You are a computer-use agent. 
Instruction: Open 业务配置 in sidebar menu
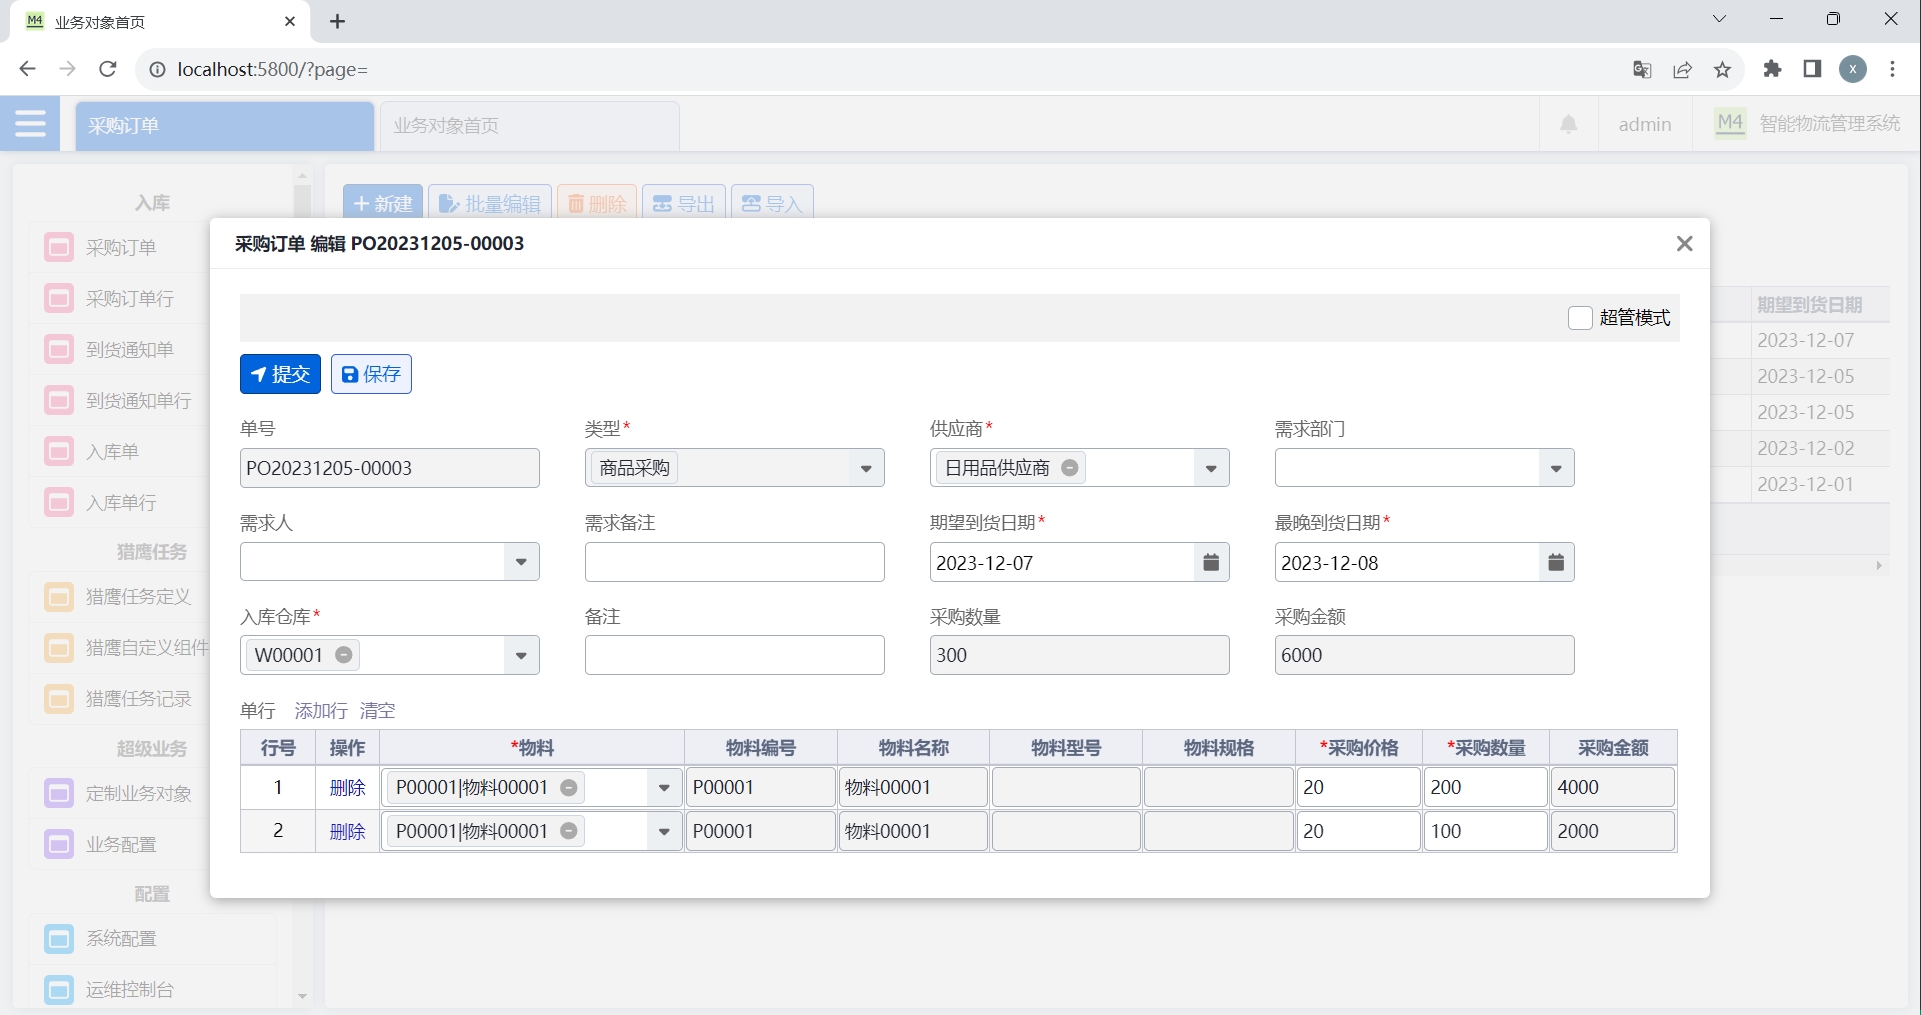click(x=121, y=845)
